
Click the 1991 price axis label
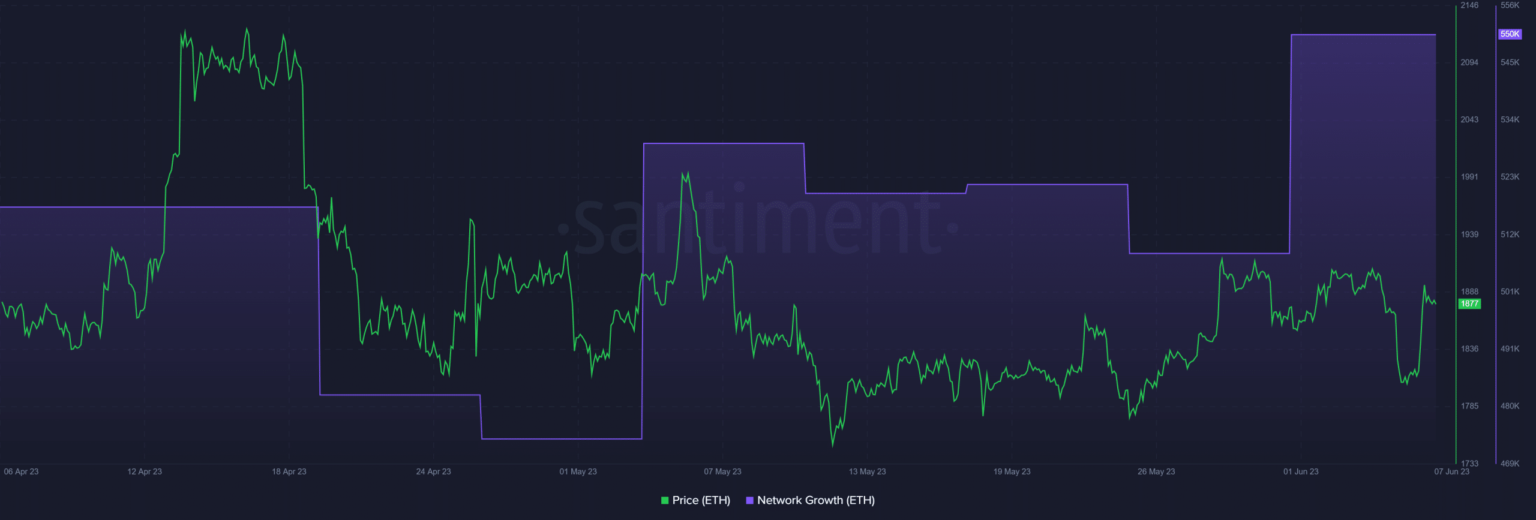[x=1469, y=178]
